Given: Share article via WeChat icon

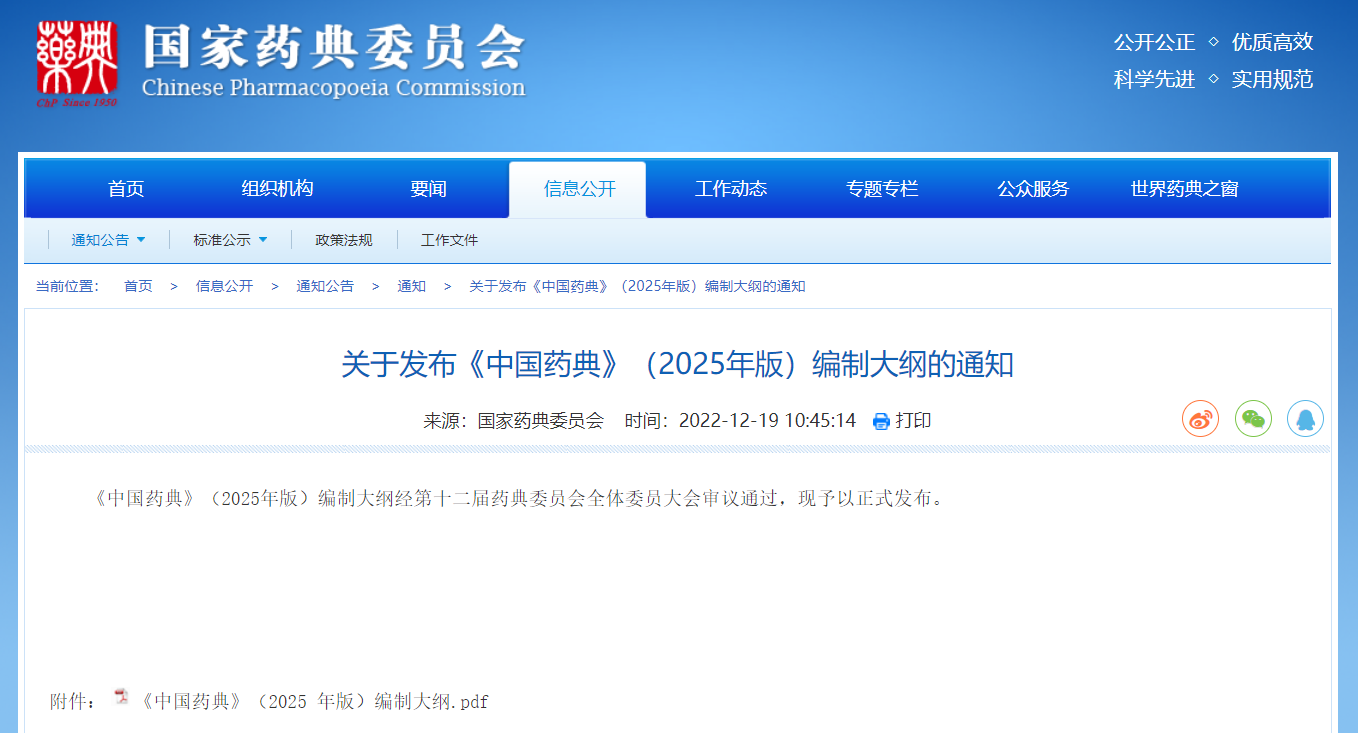Looking at the screenshot, I should (x=1253, y=419).
